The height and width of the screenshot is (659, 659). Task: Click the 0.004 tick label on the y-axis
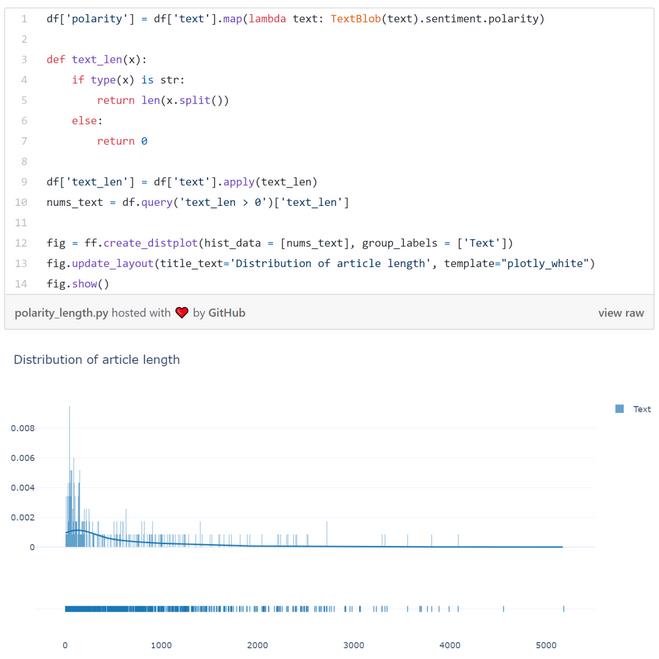point(23,488)
